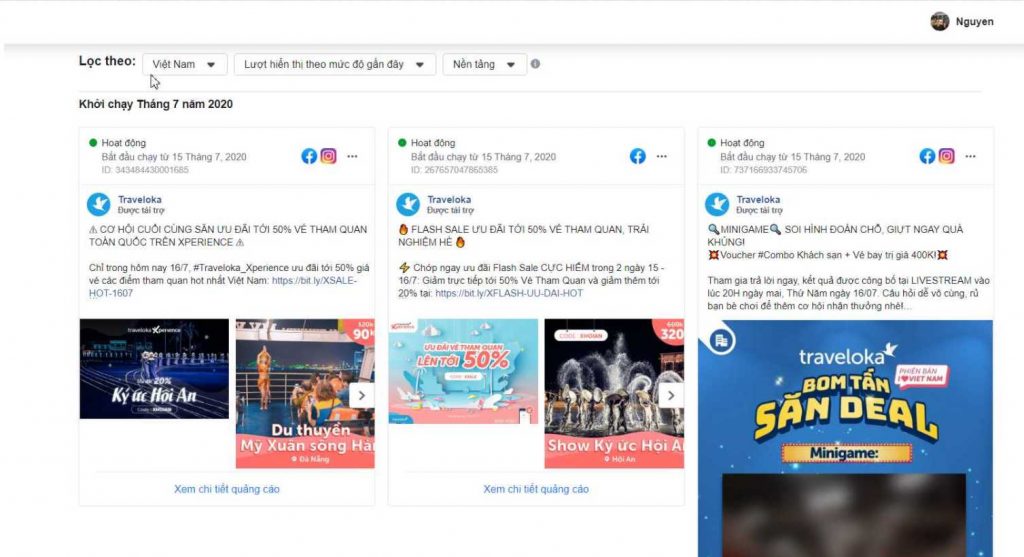Screen dimensions: 1024x557
Task: Click Instagram icon on ad ID 737166933745706
Action: 947,156
